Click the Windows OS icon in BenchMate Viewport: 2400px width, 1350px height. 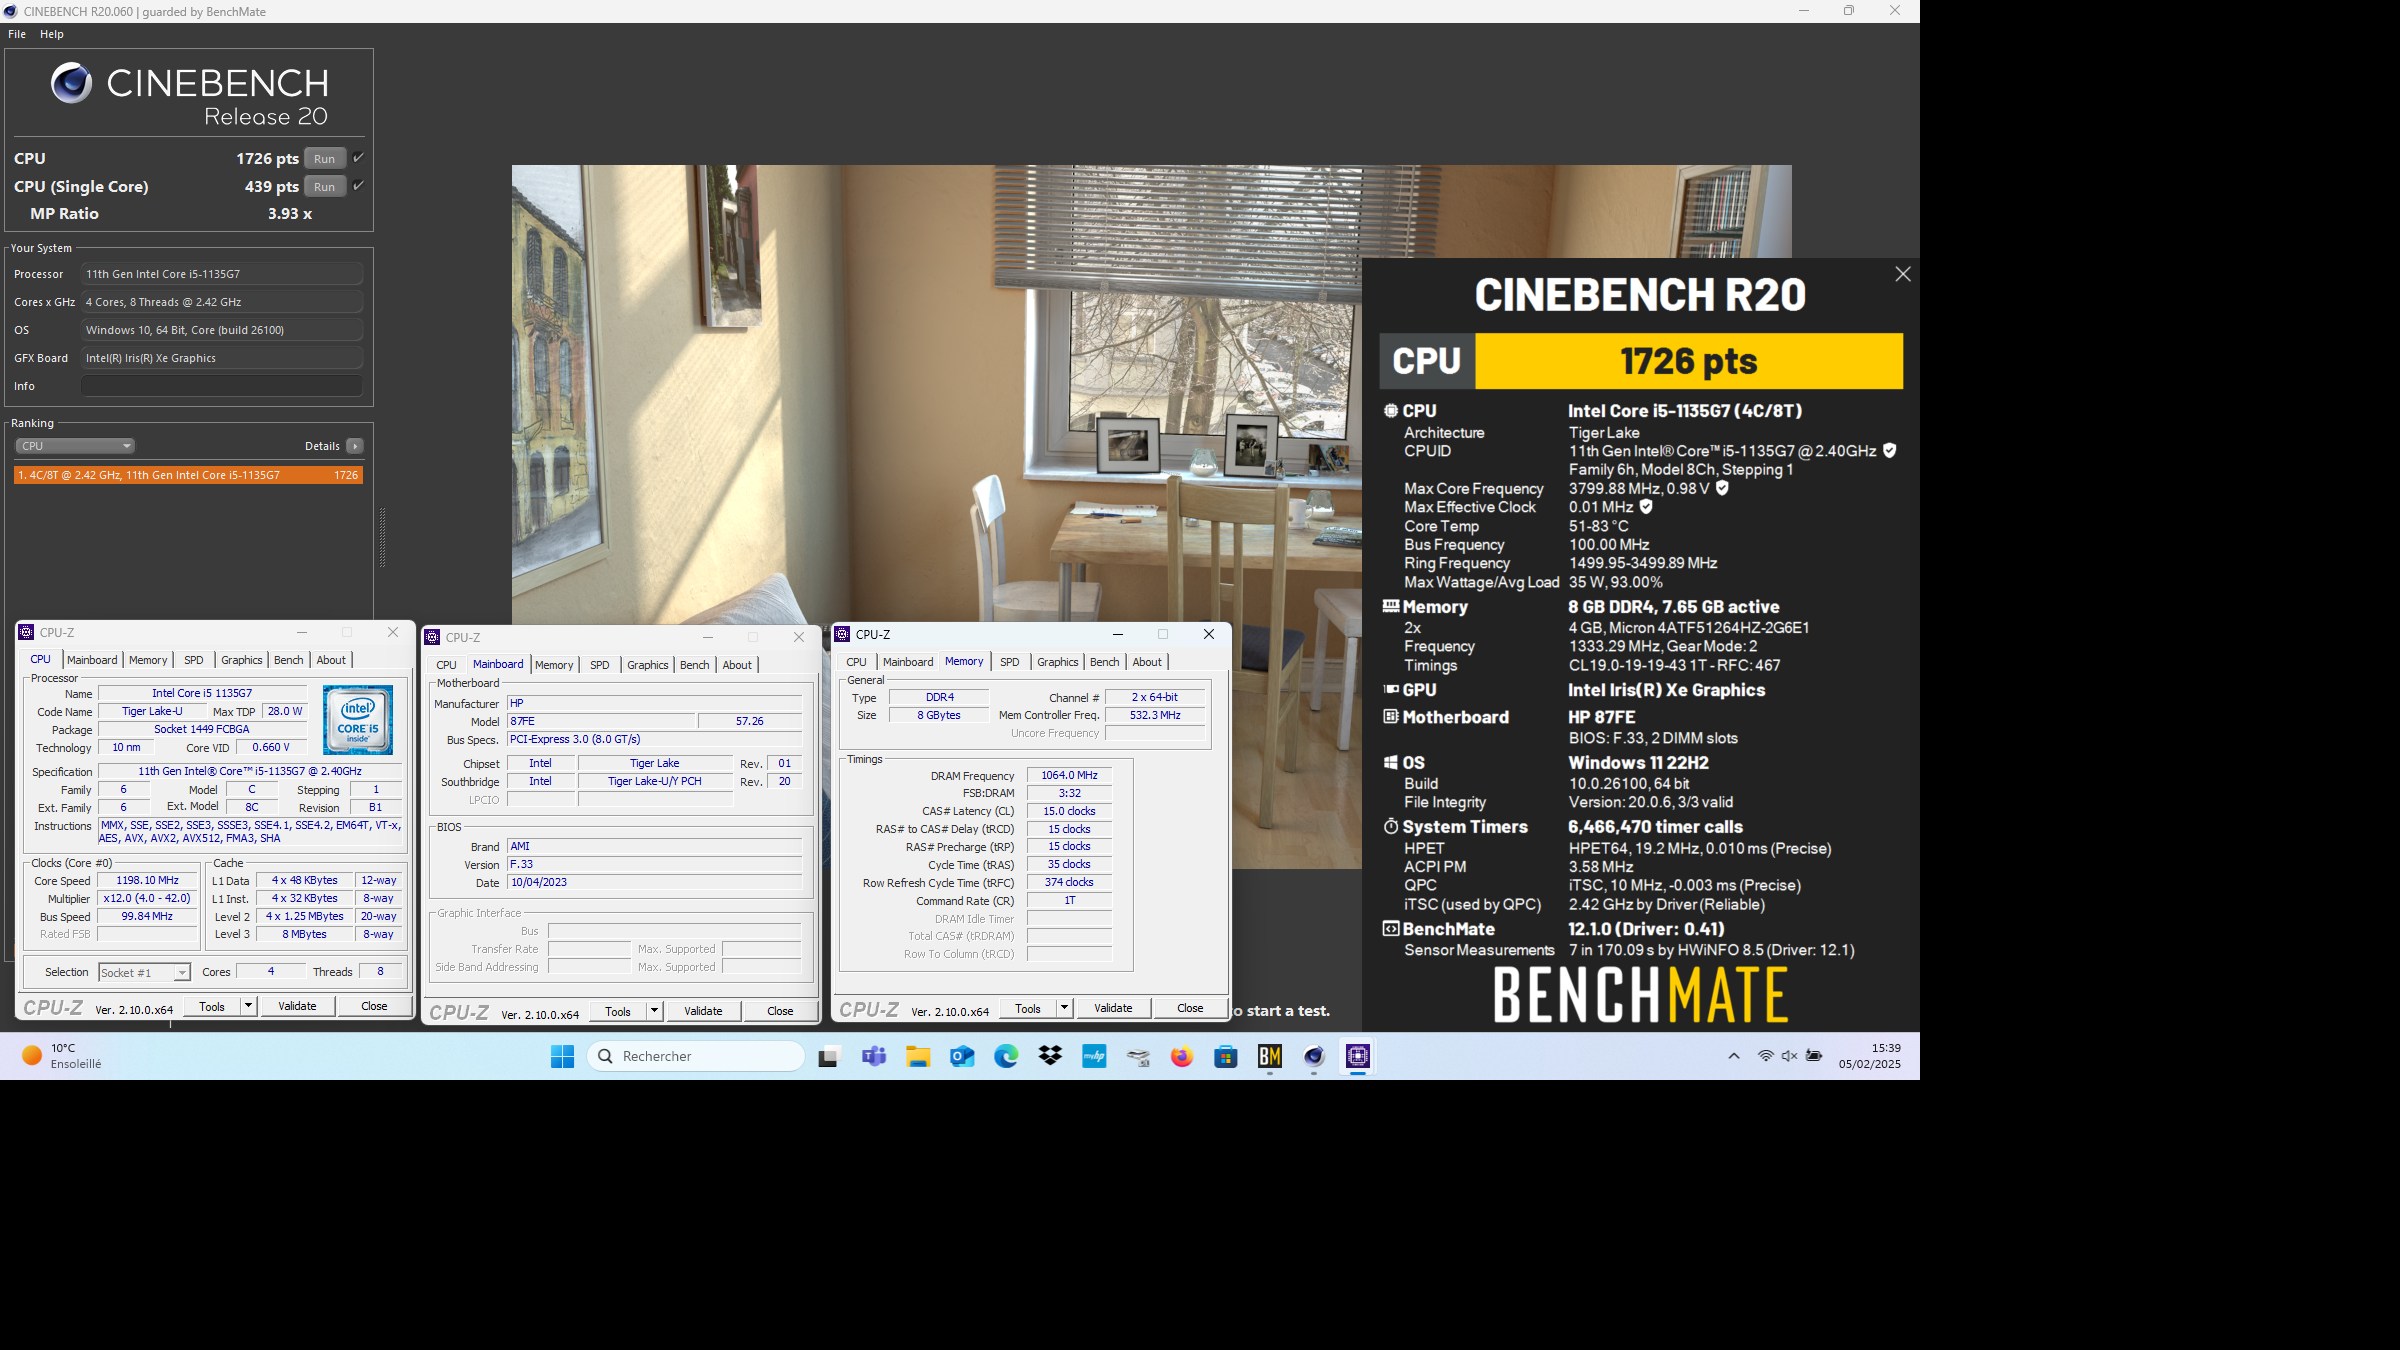[x=1391, y=762]
